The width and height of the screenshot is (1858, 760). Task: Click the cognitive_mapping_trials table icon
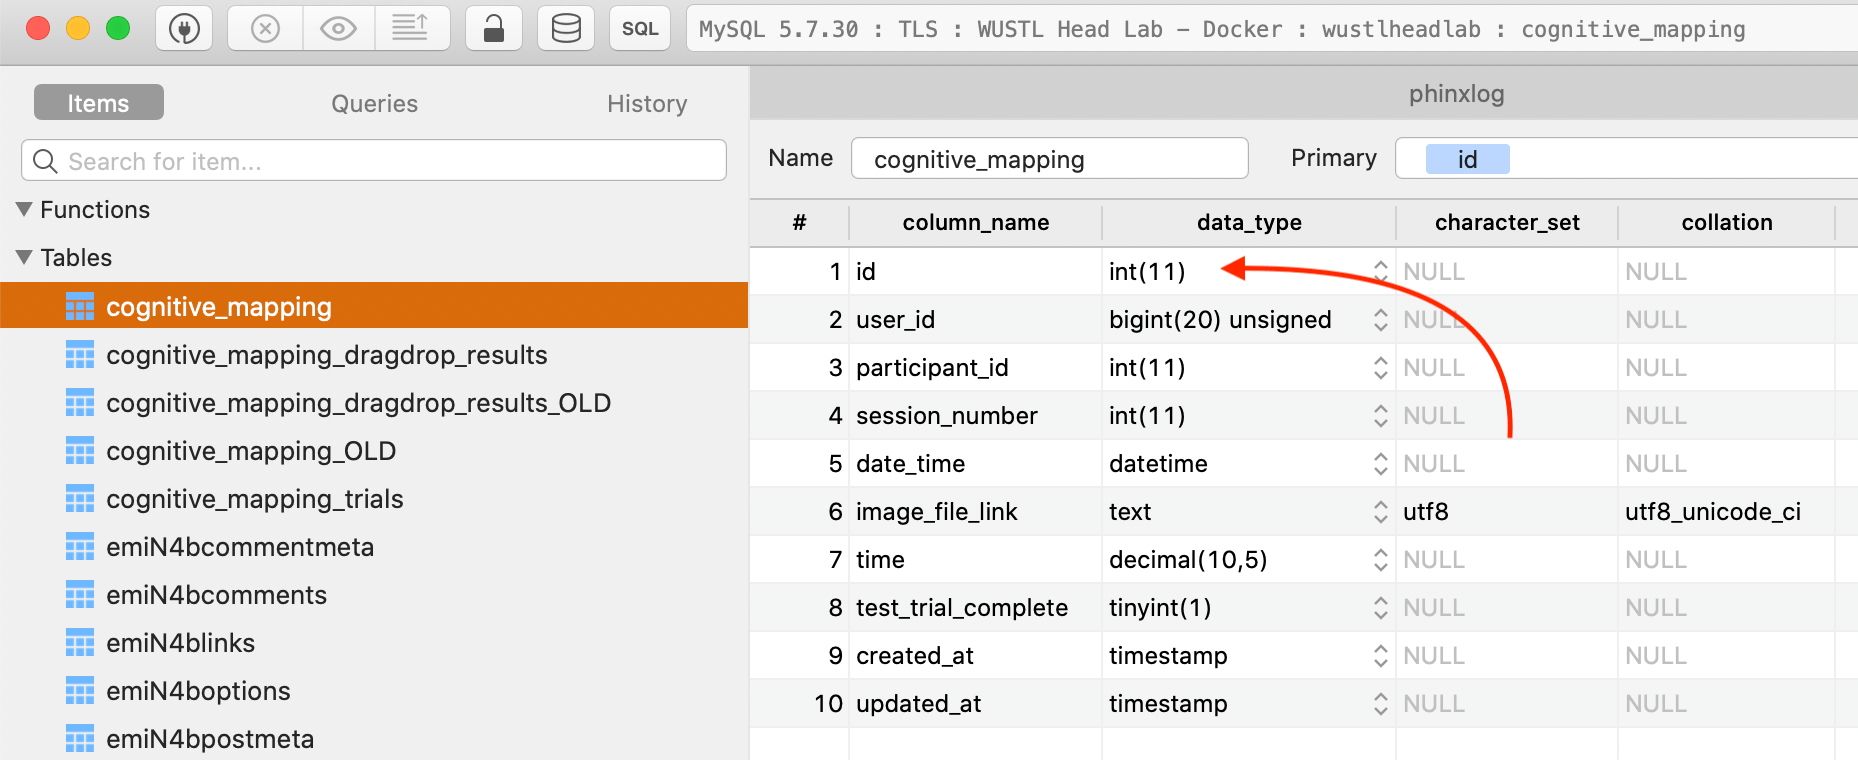click(x=80, y=499)
